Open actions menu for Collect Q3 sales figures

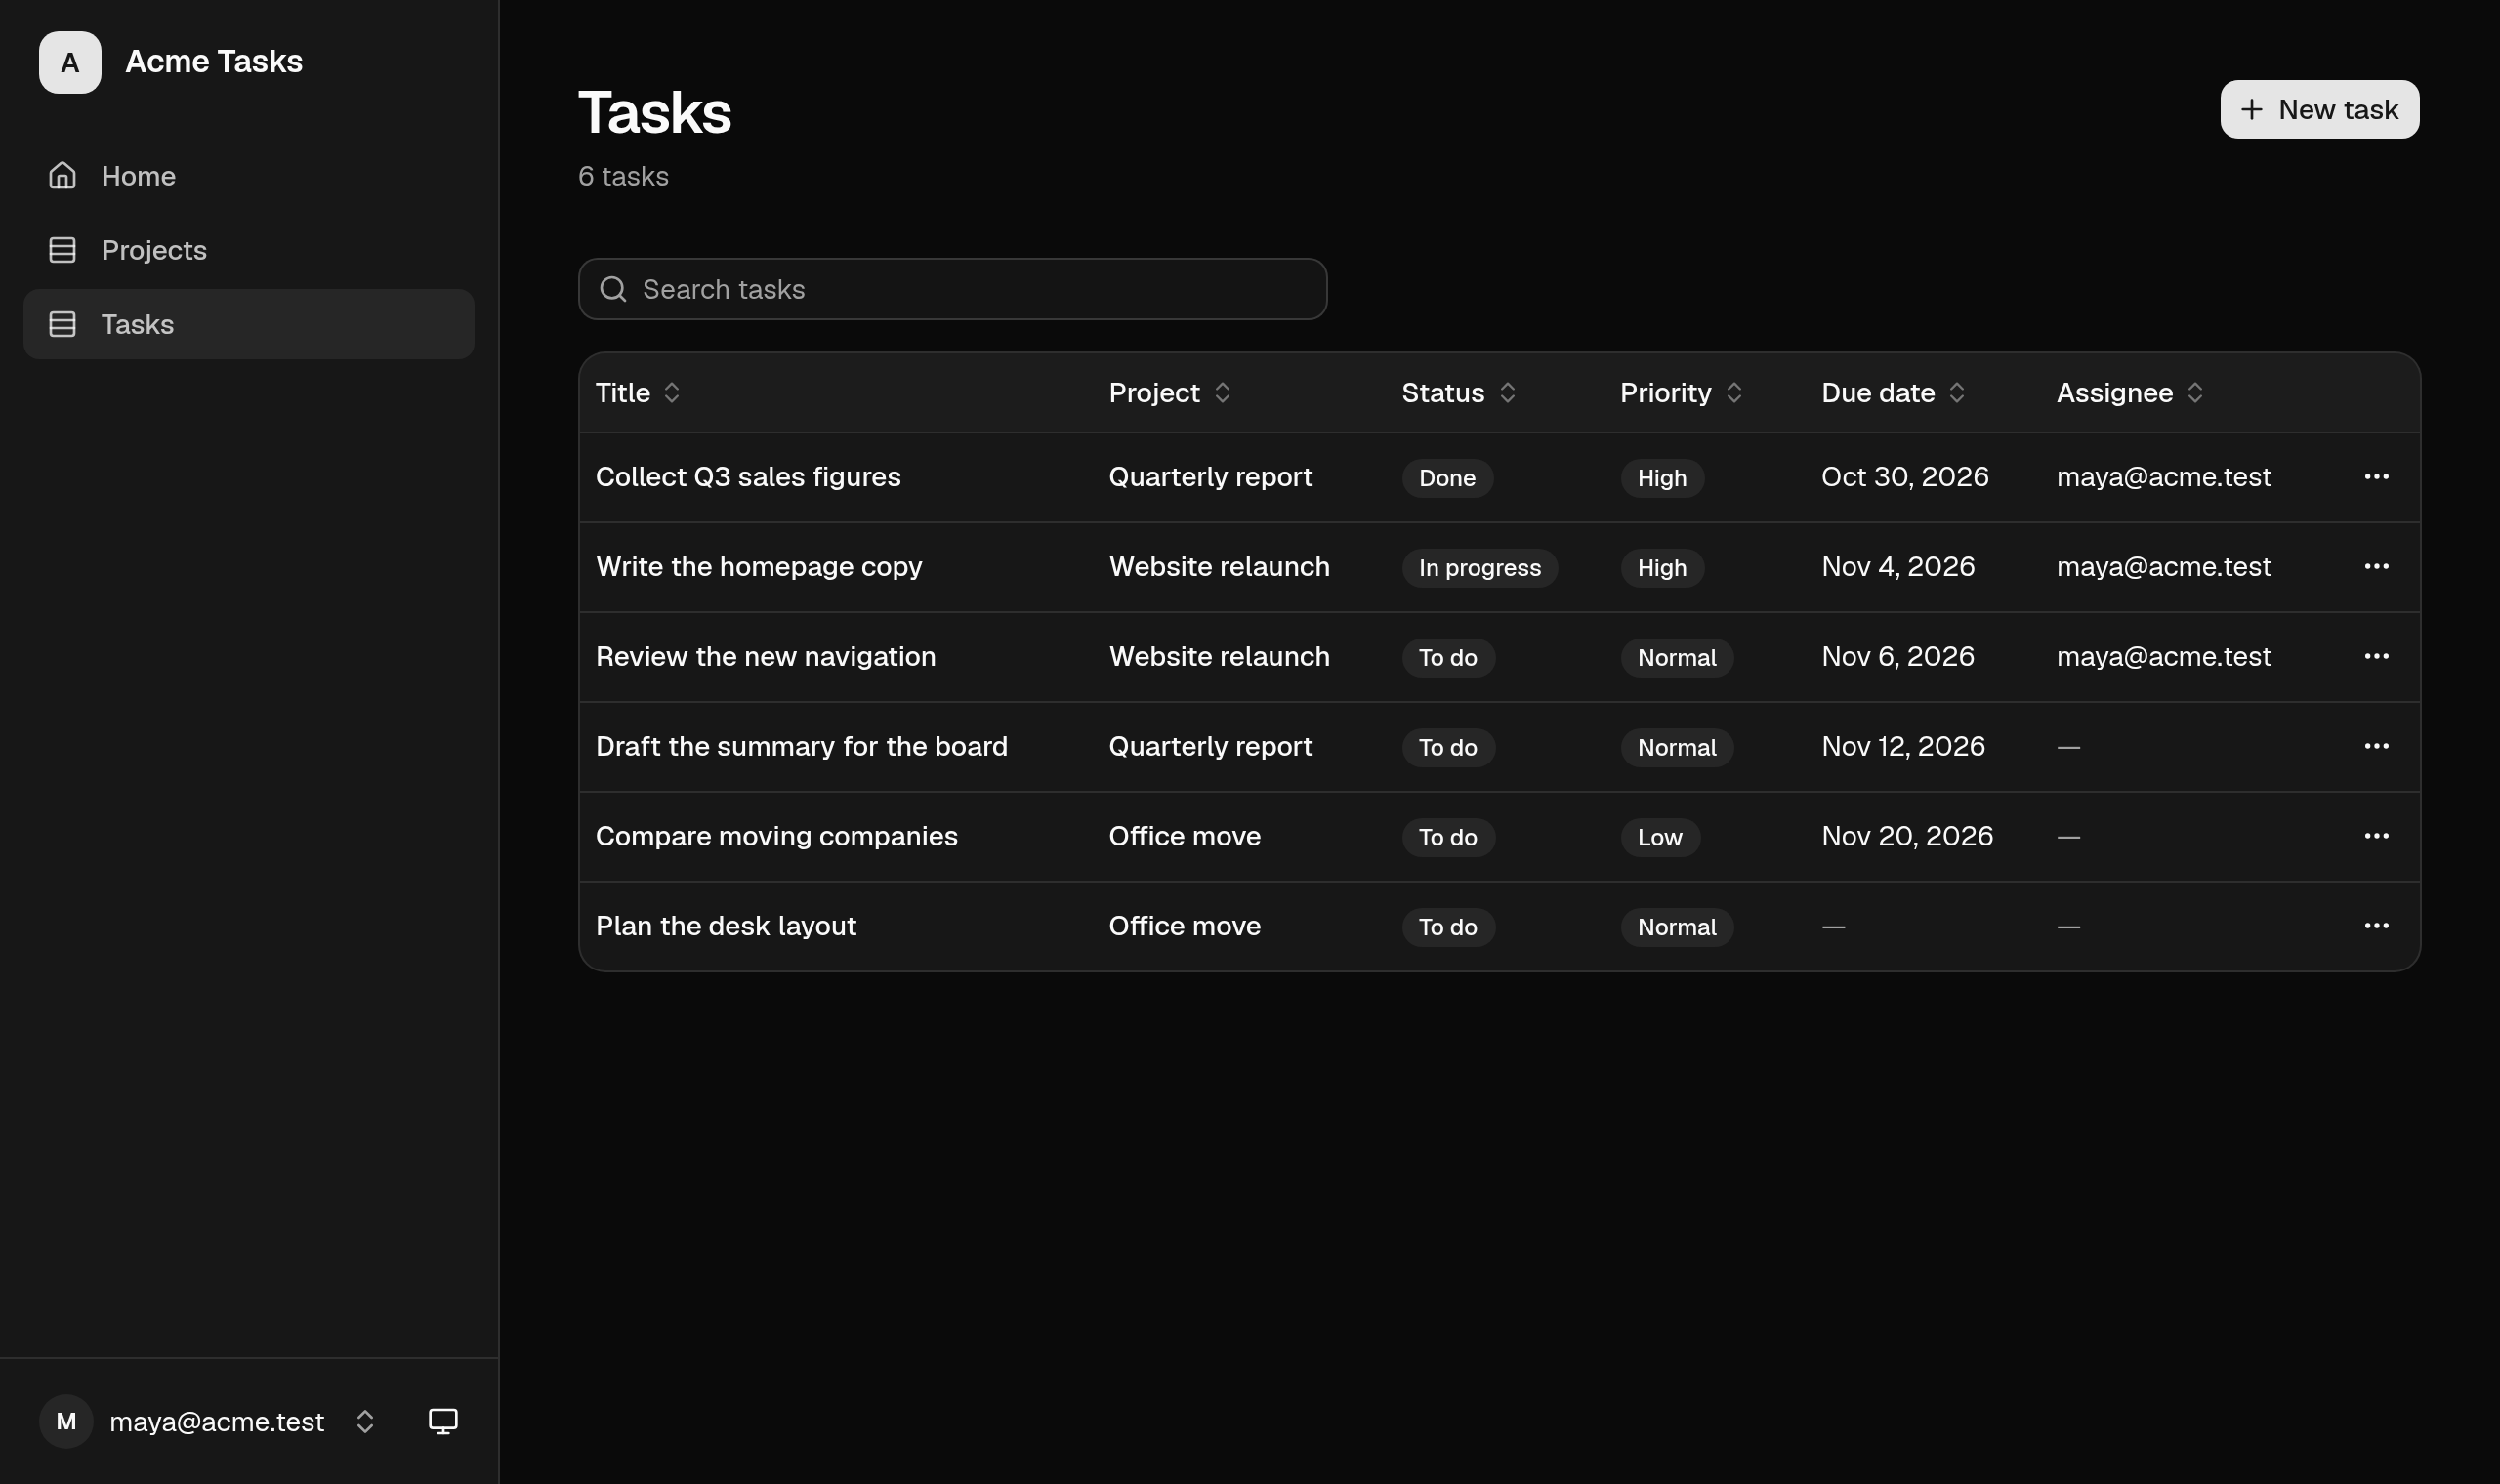(x=2376, y=477)
